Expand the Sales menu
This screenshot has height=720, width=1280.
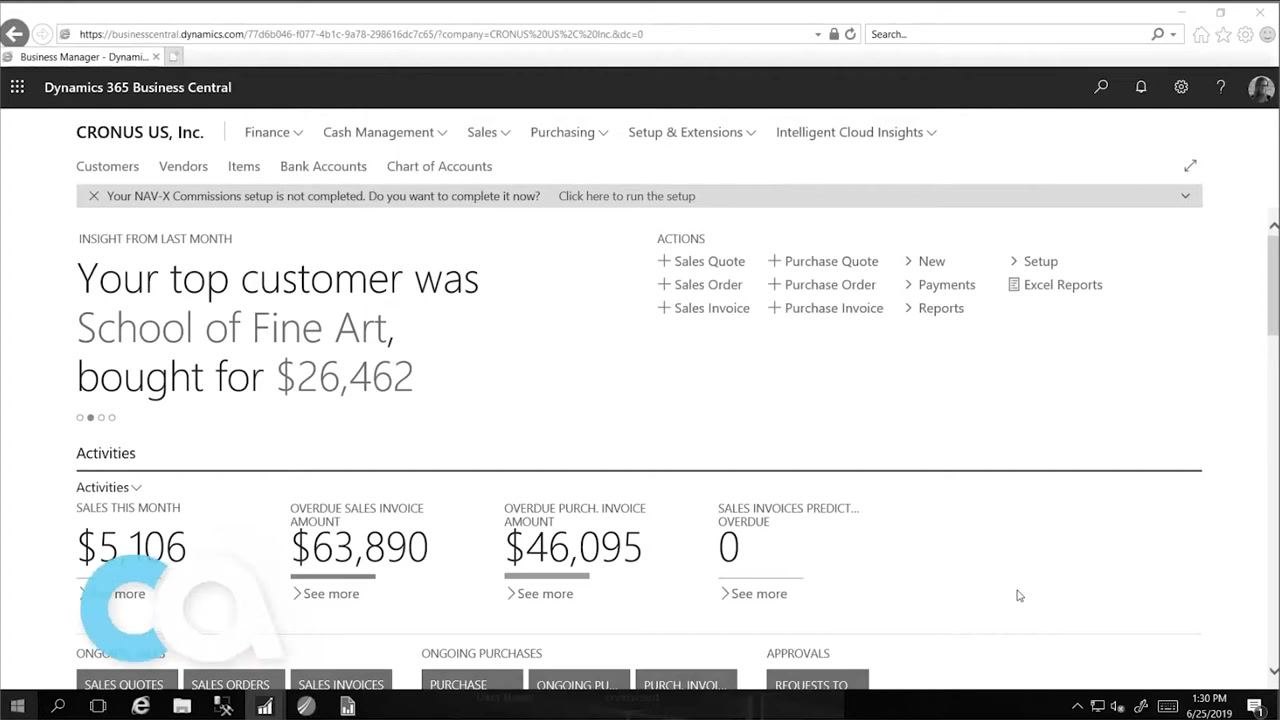pyautogui.click(x=489, y=132)
